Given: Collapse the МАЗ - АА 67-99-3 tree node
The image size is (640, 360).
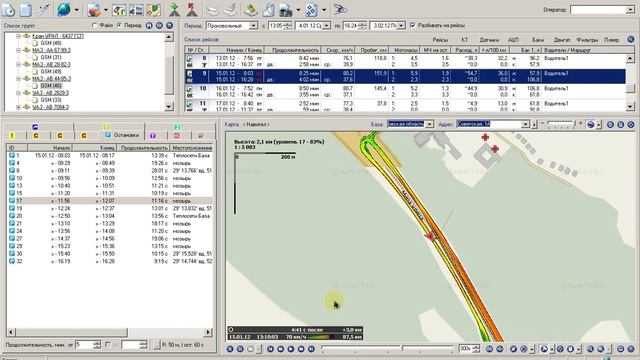Looking at the screenshot, I should (18, 50).
